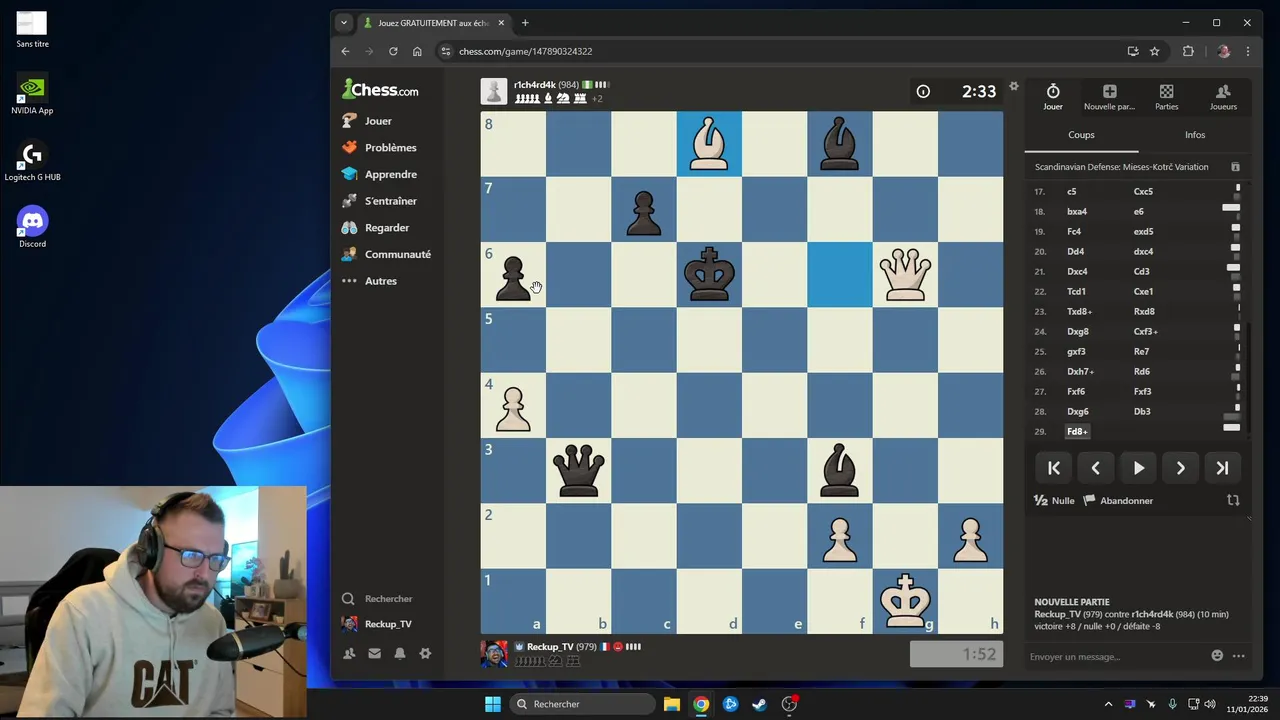Open Communauté in the sidebar

tap(386, 254)
